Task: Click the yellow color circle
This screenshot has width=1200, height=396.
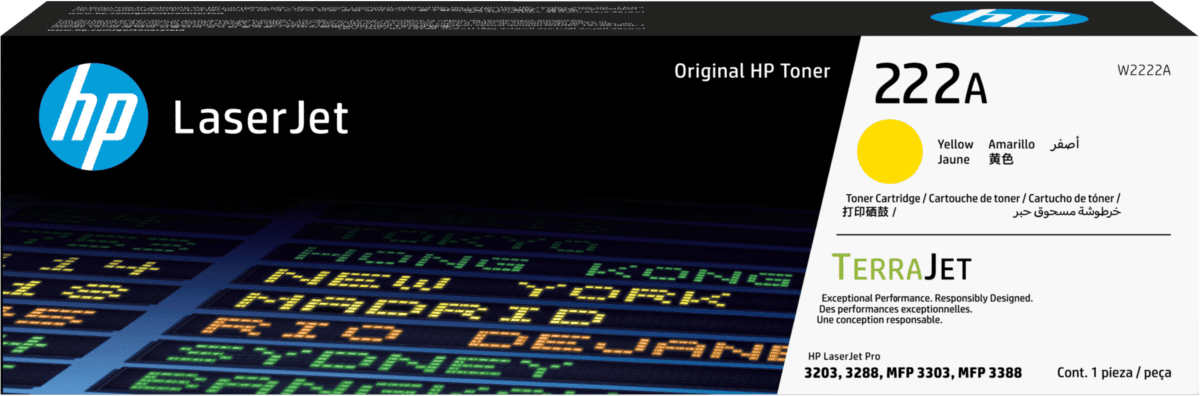Action: (889, 151)
